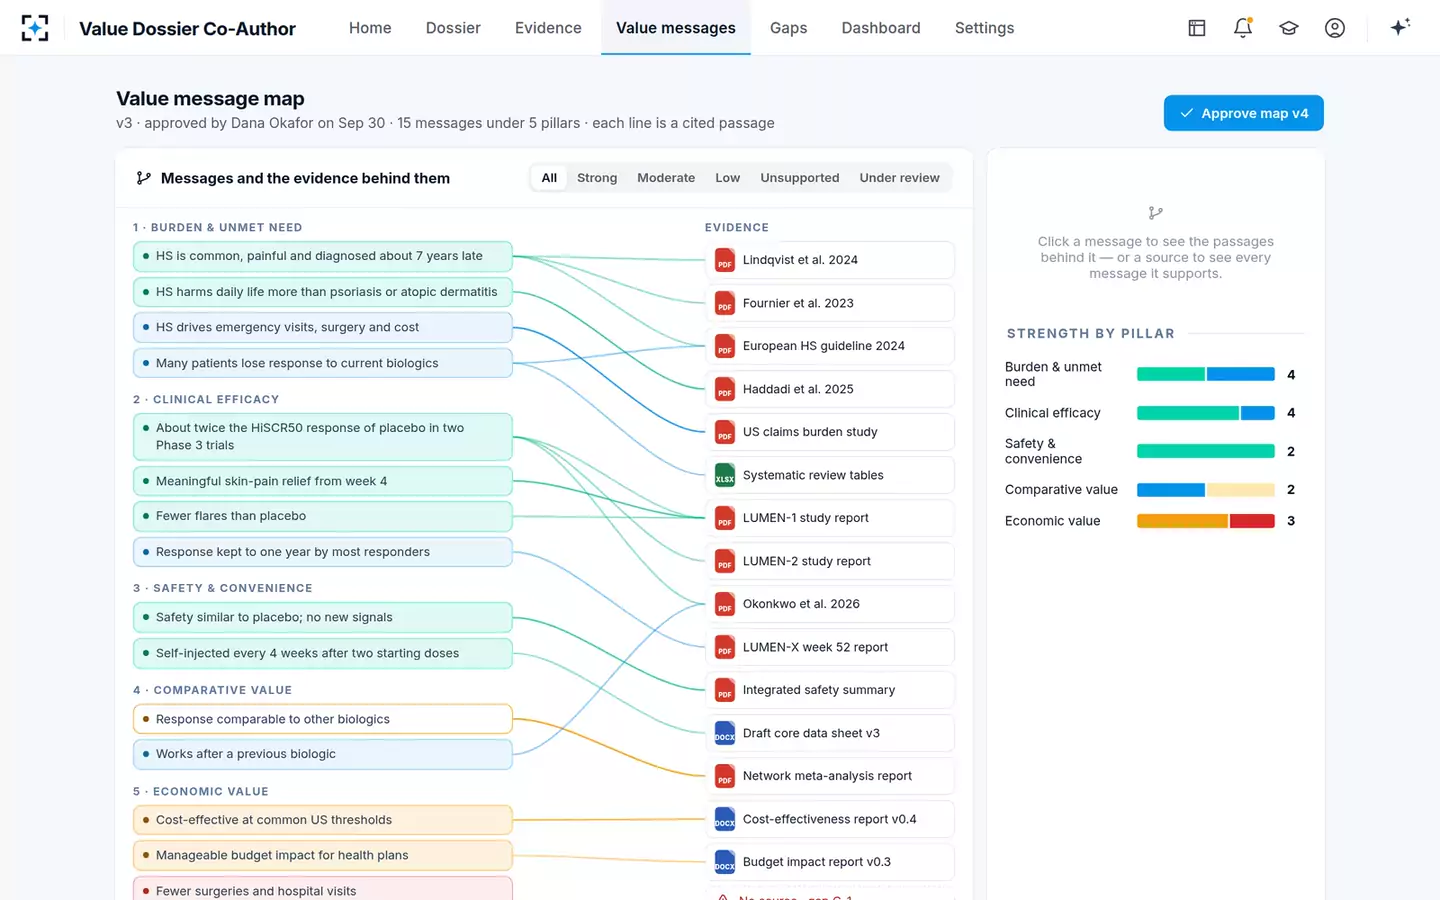
Task: Open notifications bell icon
Action: click(1243, 28)
